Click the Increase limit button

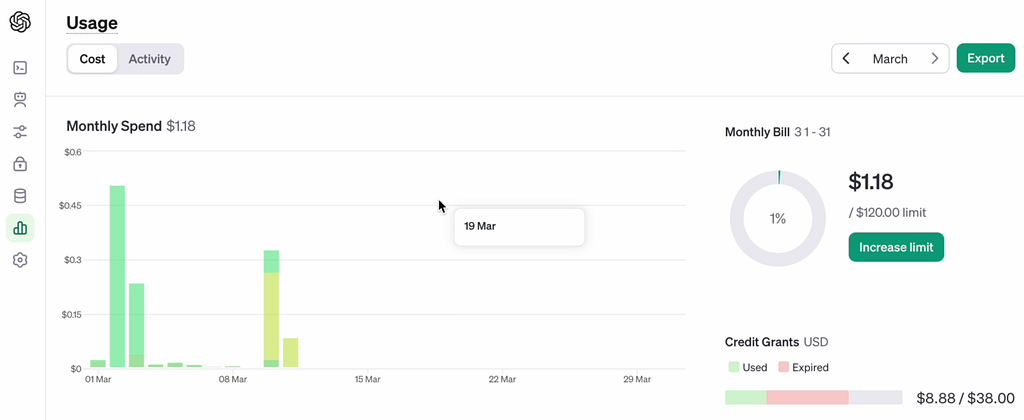pyautogui.click(x=896, y=247)
